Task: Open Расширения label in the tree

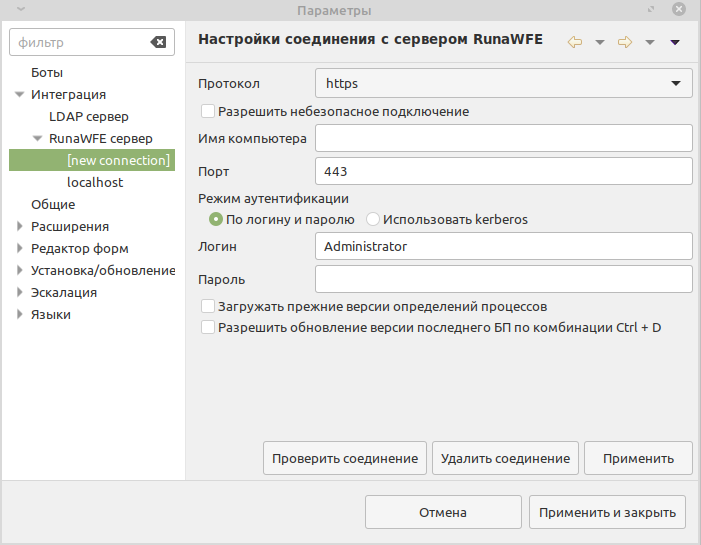Action: (x=70, y=226)
